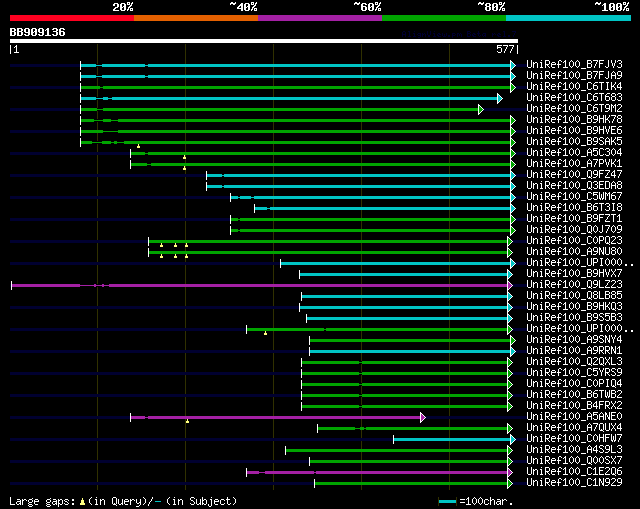Click the yellow gap marker under the A5ANE0 bar
This screenshot has height=509, width=640.
[x=187, y=421]
